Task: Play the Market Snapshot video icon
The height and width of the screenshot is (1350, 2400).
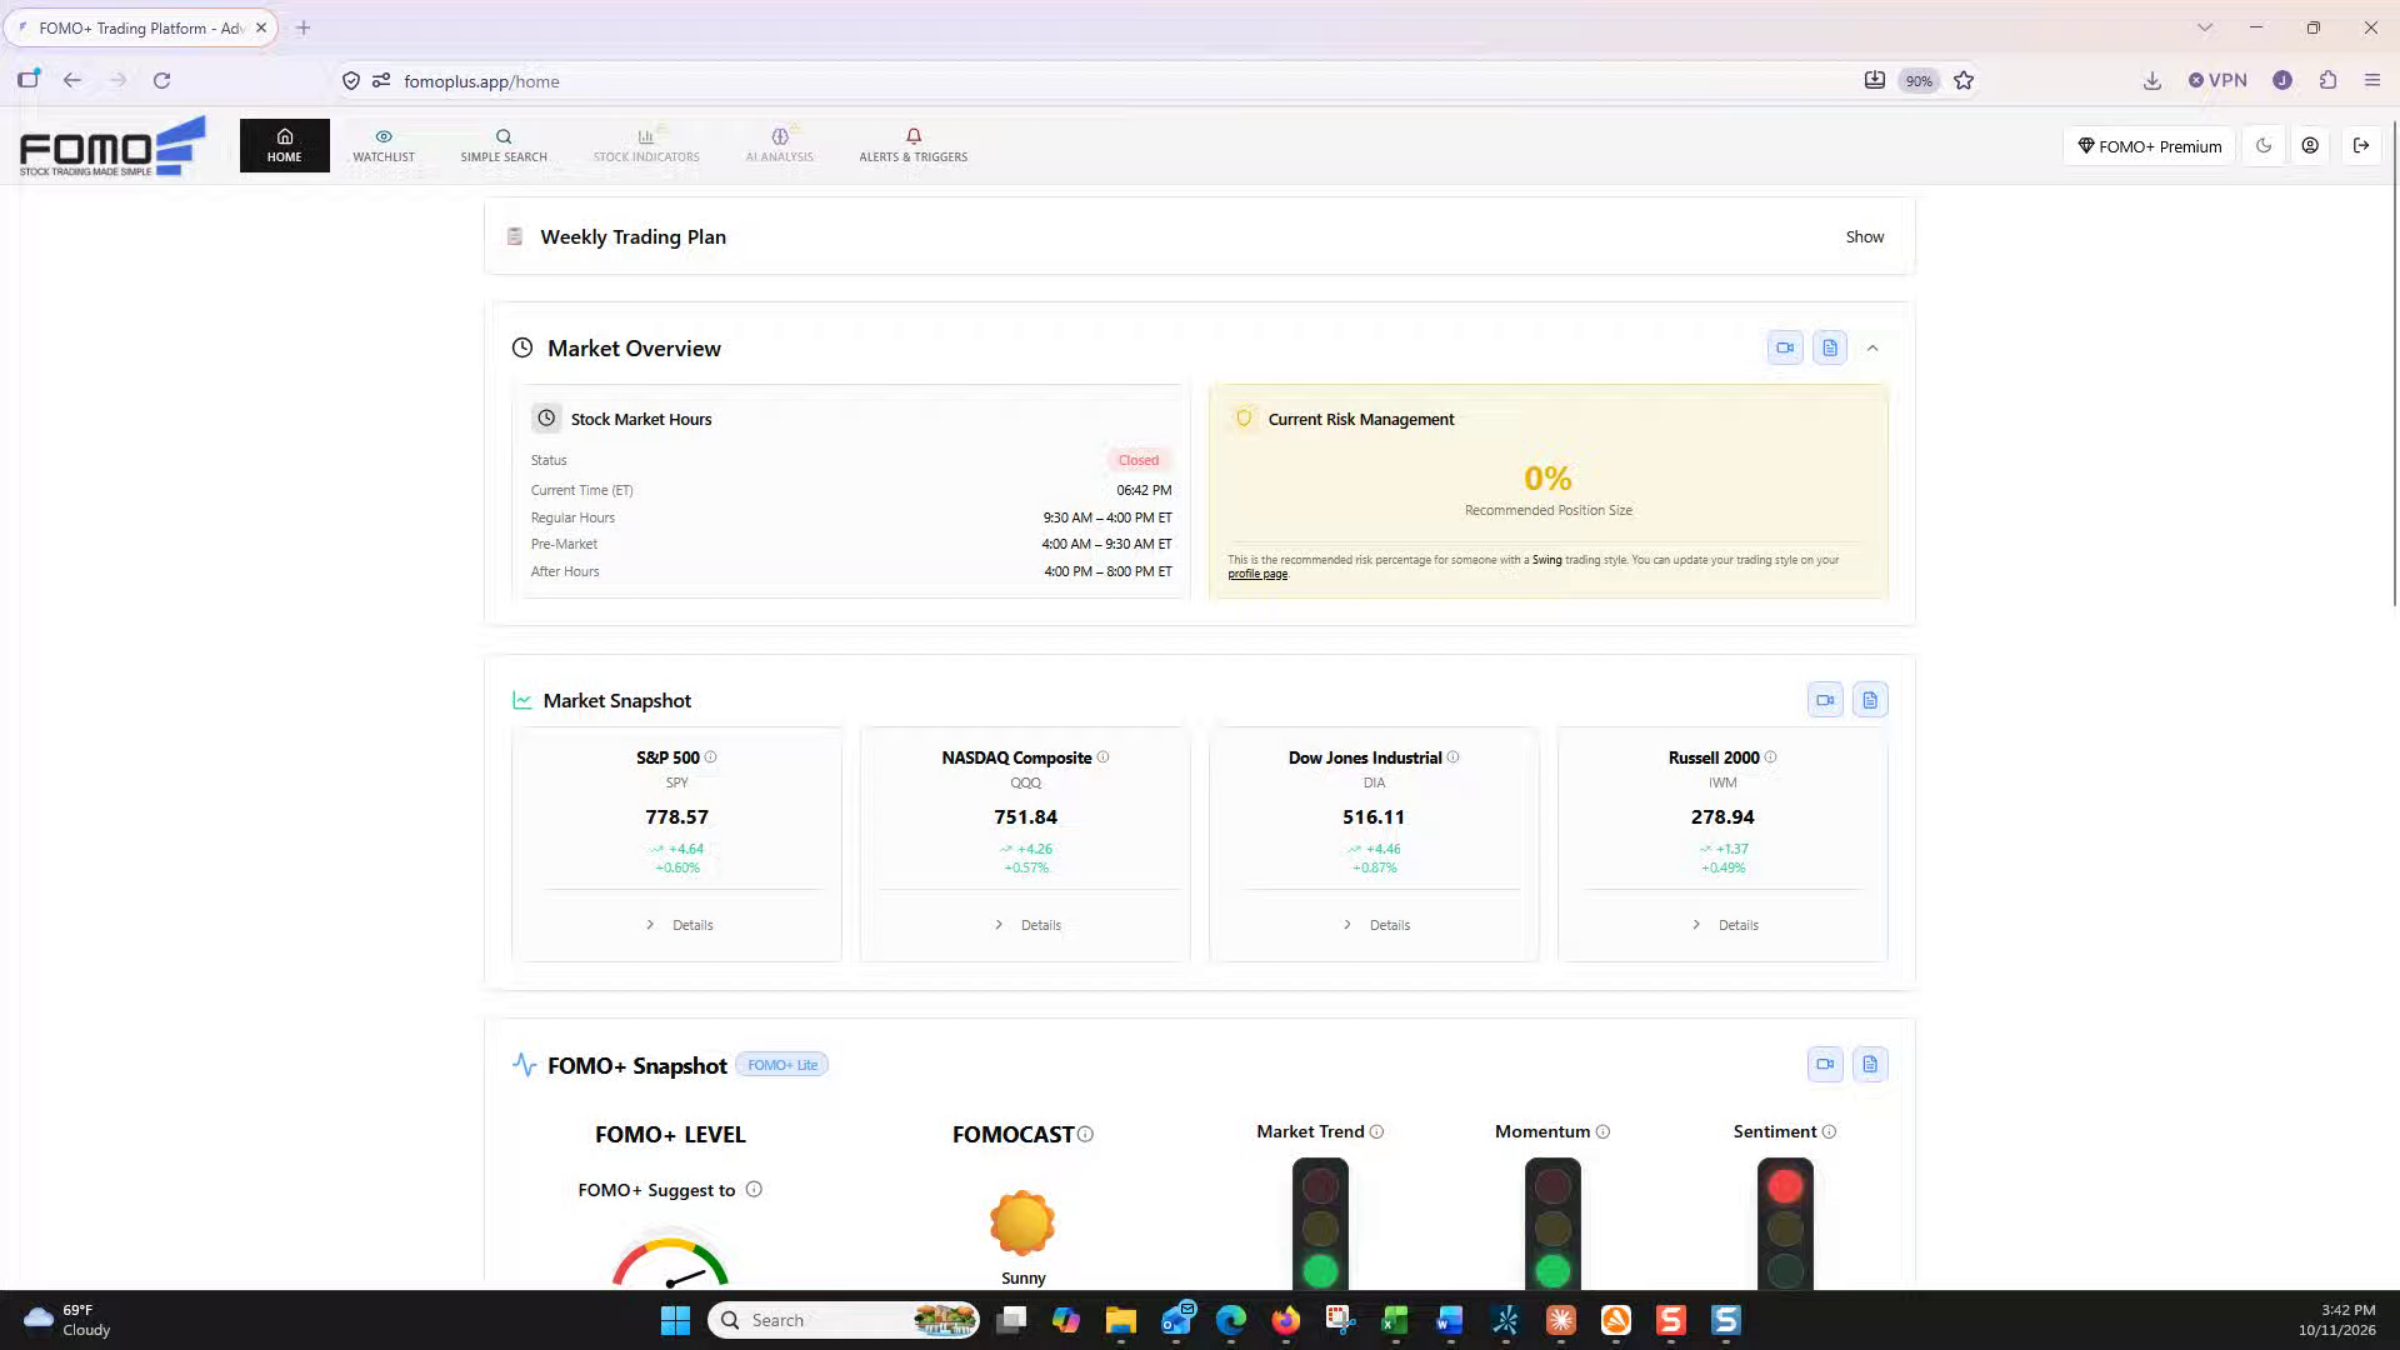Action: (1825, 700)
